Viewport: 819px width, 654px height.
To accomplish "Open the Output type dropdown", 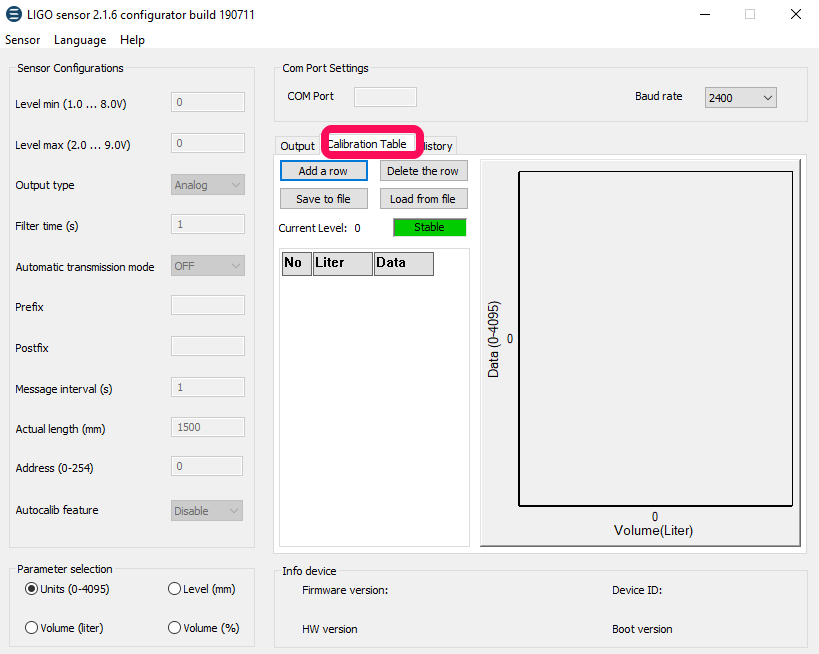I will coord(208,185).
